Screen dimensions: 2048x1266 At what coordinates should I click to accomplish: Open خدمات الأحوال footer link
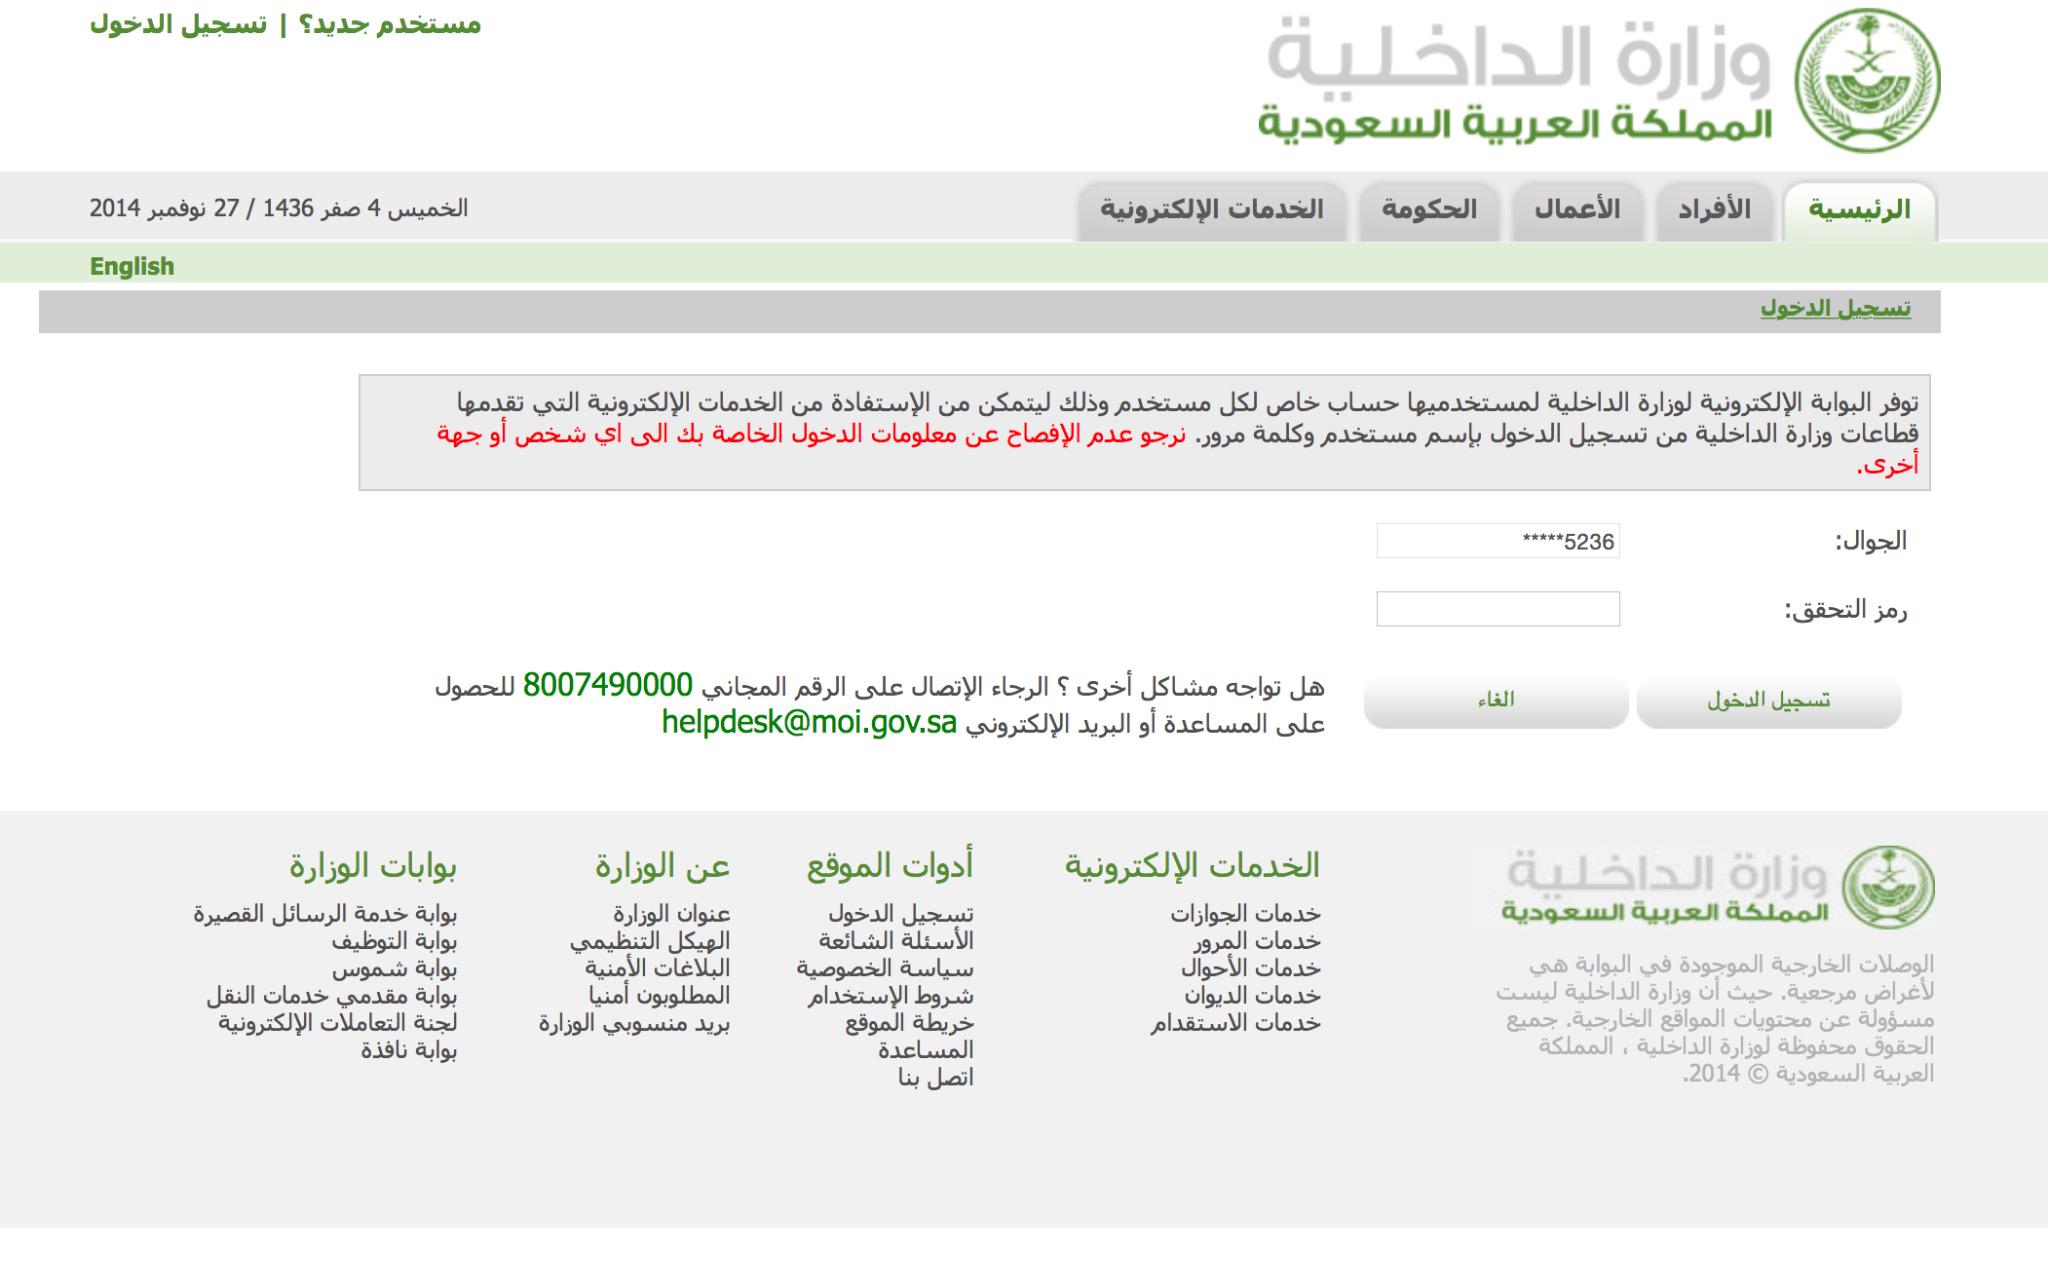(x=1250, y=968)
